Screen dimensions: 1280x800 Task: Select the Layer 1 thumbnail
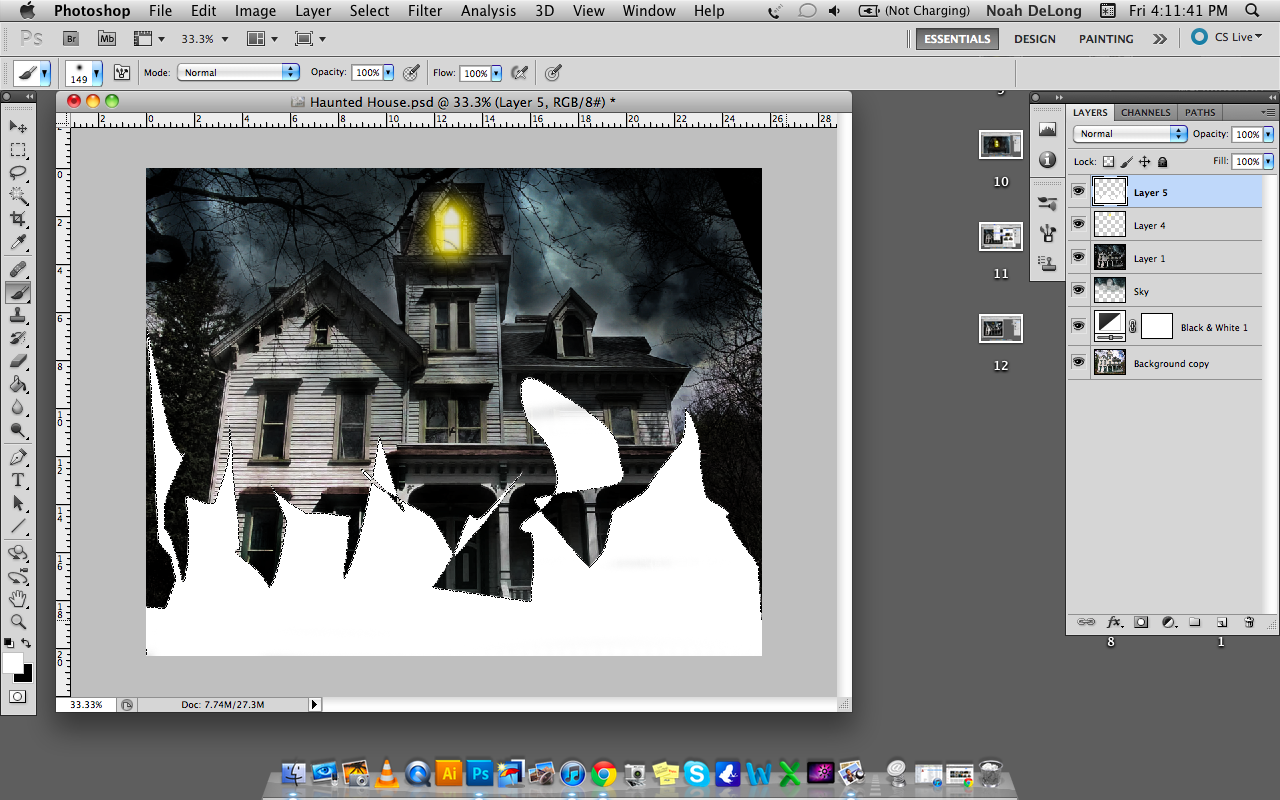[x=1110, y=257]
